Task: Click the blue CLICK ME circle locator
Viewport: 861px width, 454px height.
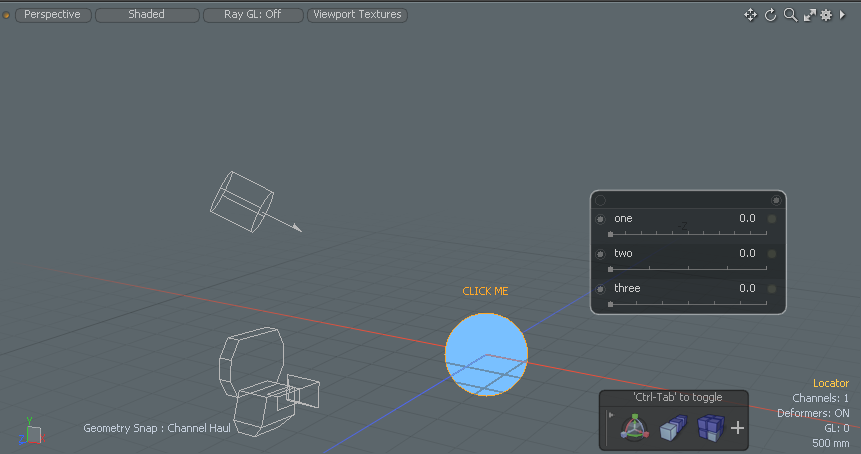Action: [x=486, y=354]
